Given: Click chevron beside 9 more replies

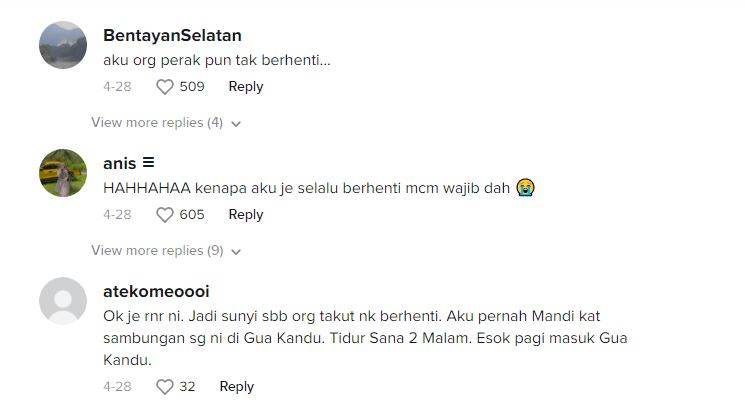Looking at the screenshot, I should point(236,252).
